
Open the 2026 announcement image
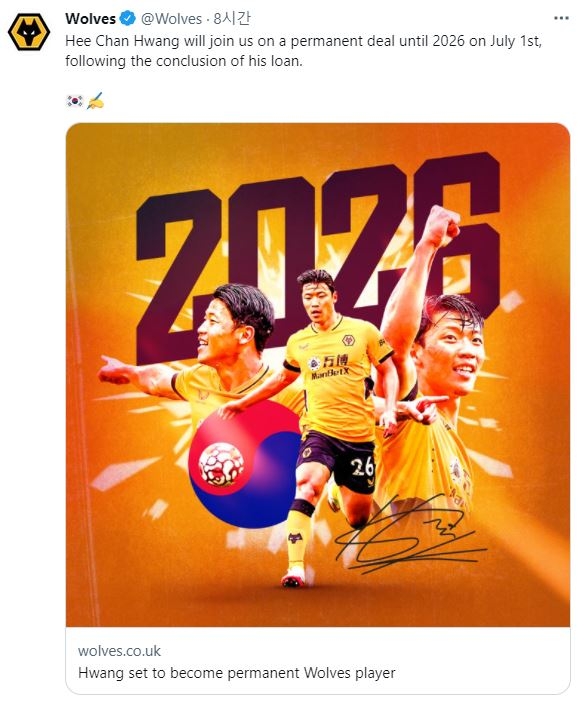click(318, 374)
